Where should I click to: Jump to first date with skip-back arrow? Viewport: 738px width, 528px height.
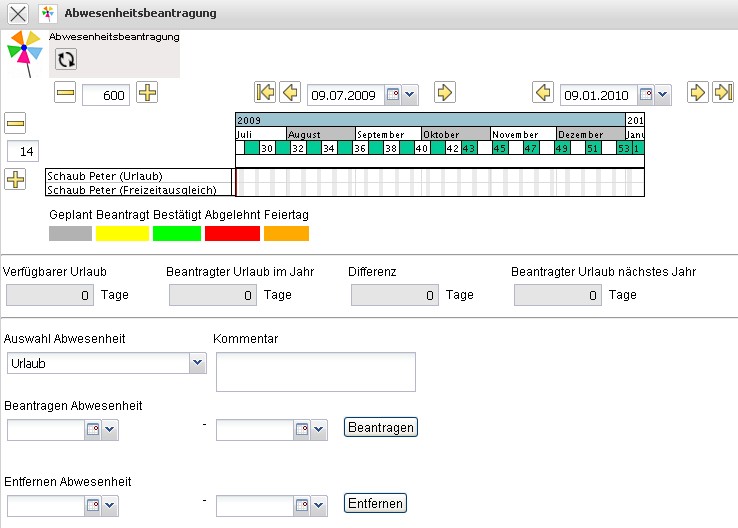tap(265, 93)
